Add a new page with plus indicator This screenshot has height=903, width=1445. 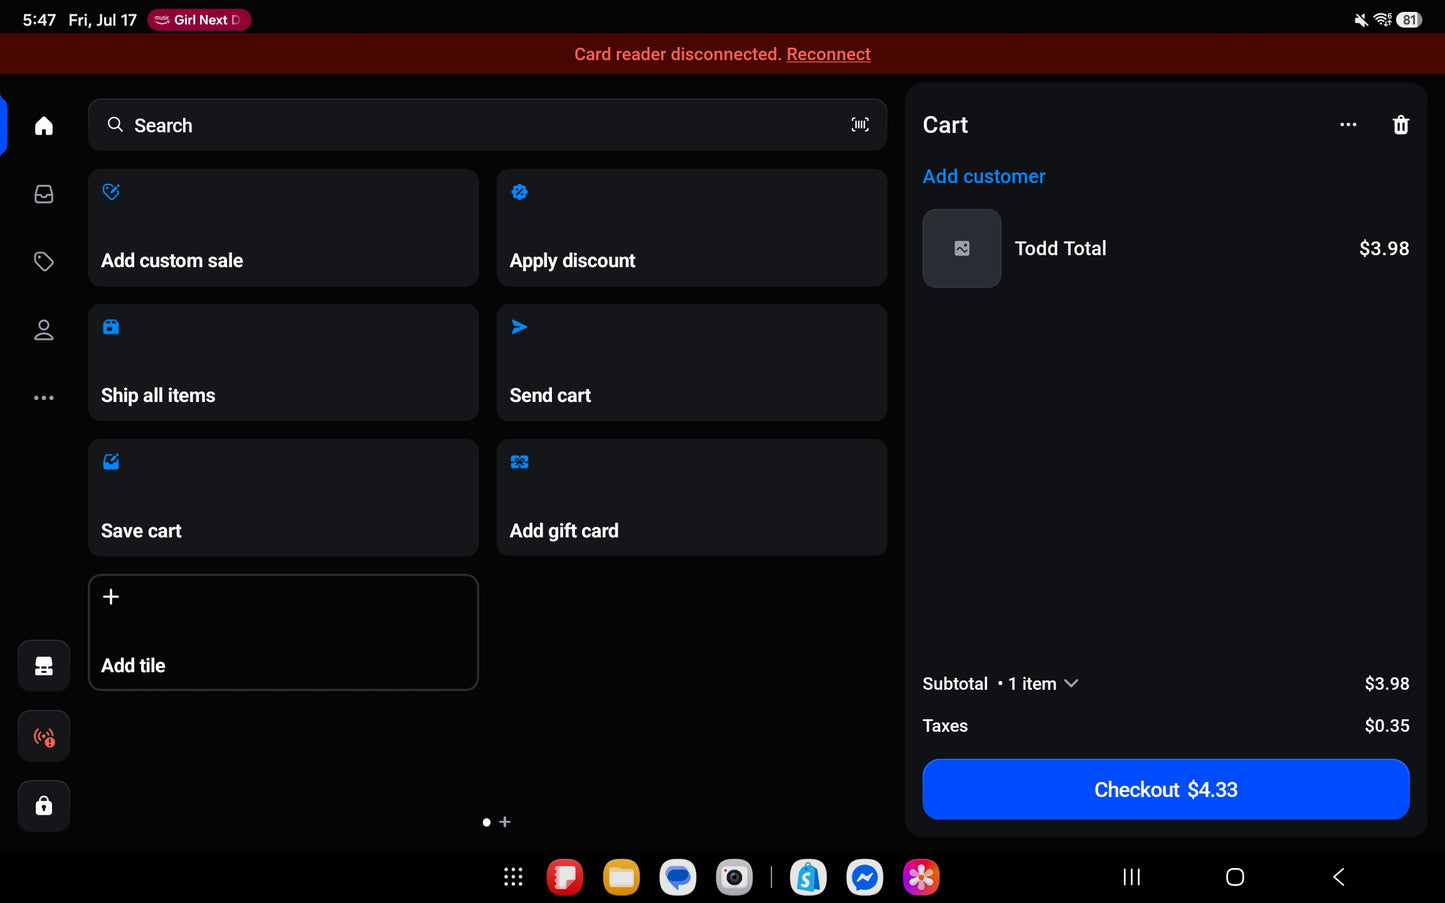505,822
